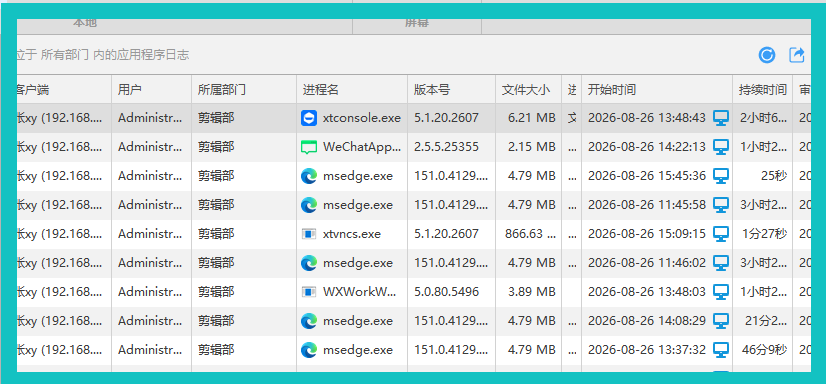This screenshot has height=384, width=826.
Task: Click start time 2026-08-26 13:48:43
Action: pos(646,118)
